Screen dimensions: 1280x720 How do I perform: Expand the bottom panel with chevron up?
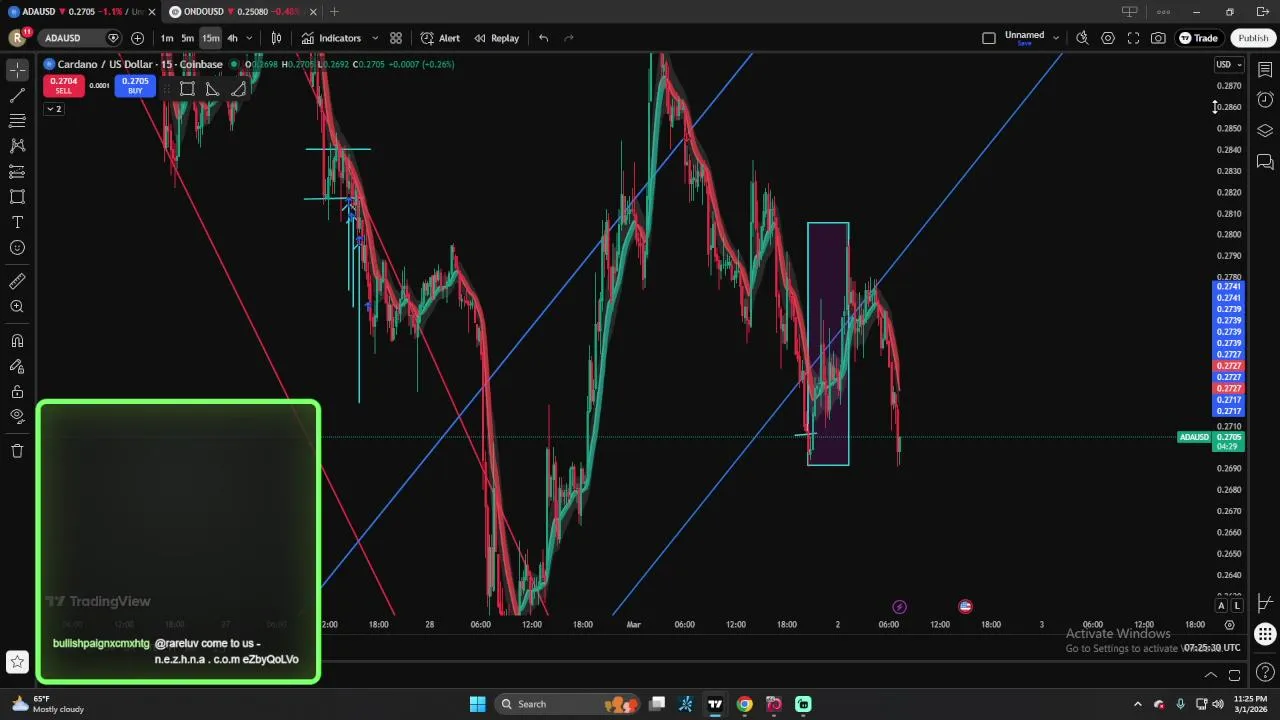click(1210, 675)
